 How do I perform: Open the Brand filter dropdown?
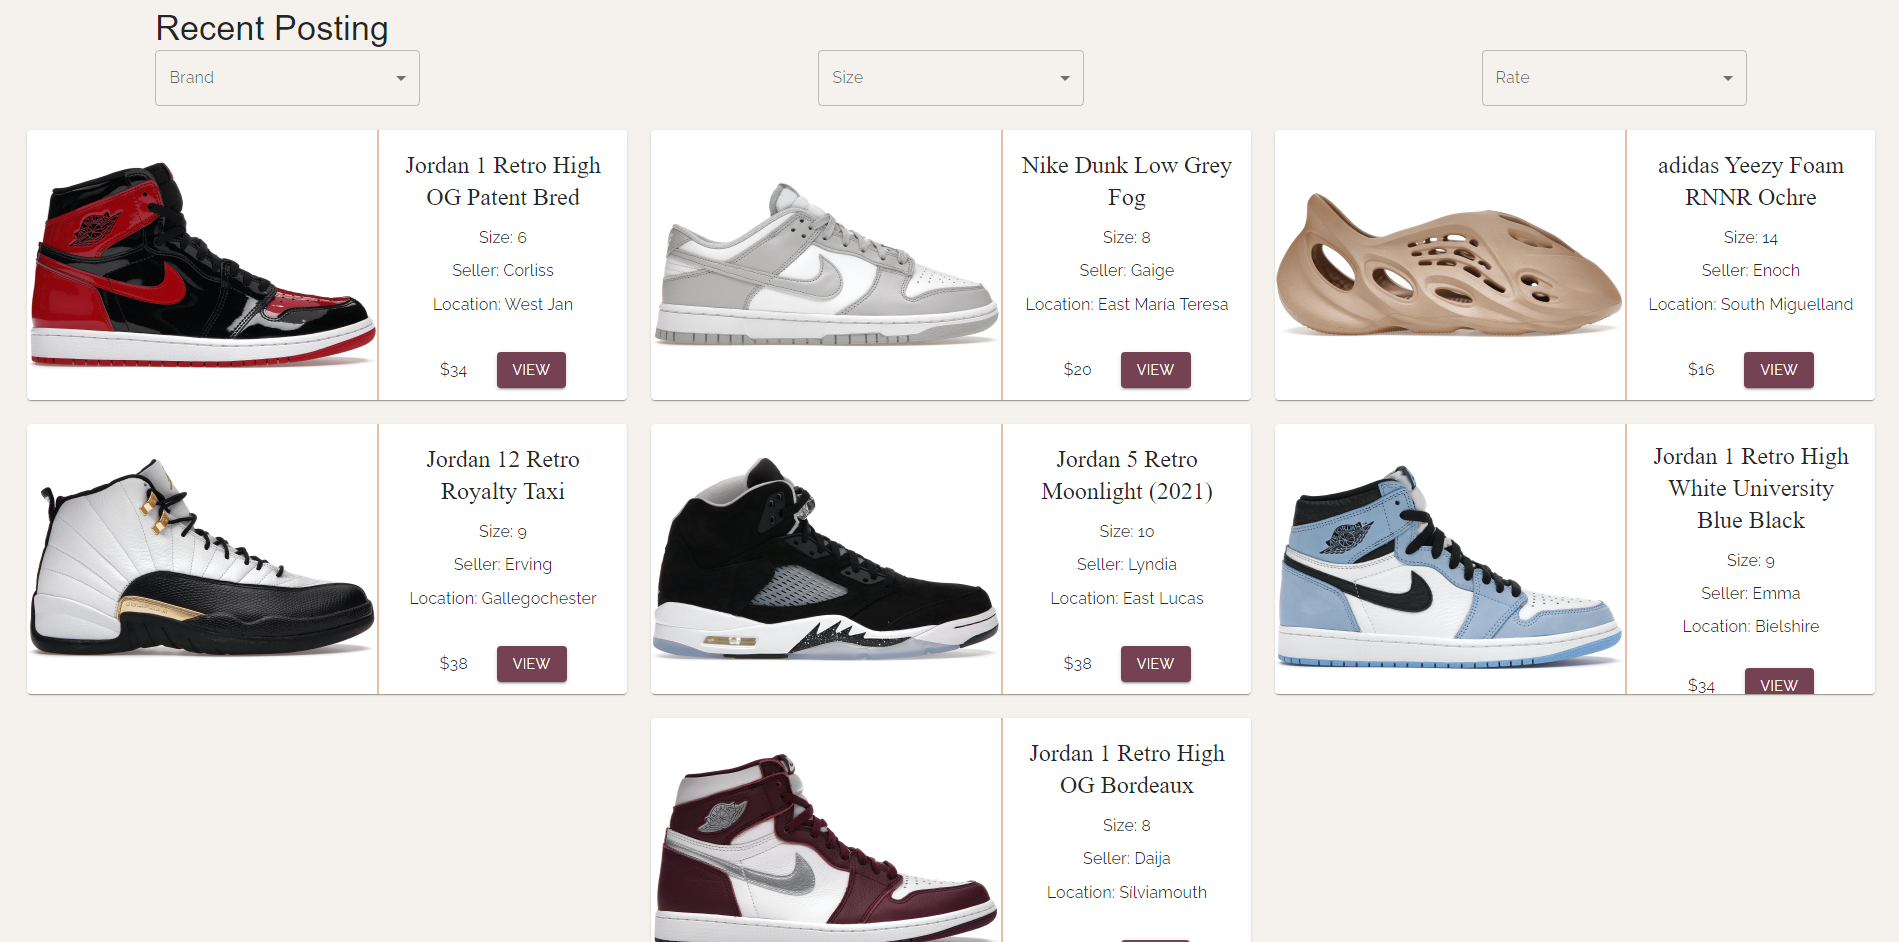(287, 78)
